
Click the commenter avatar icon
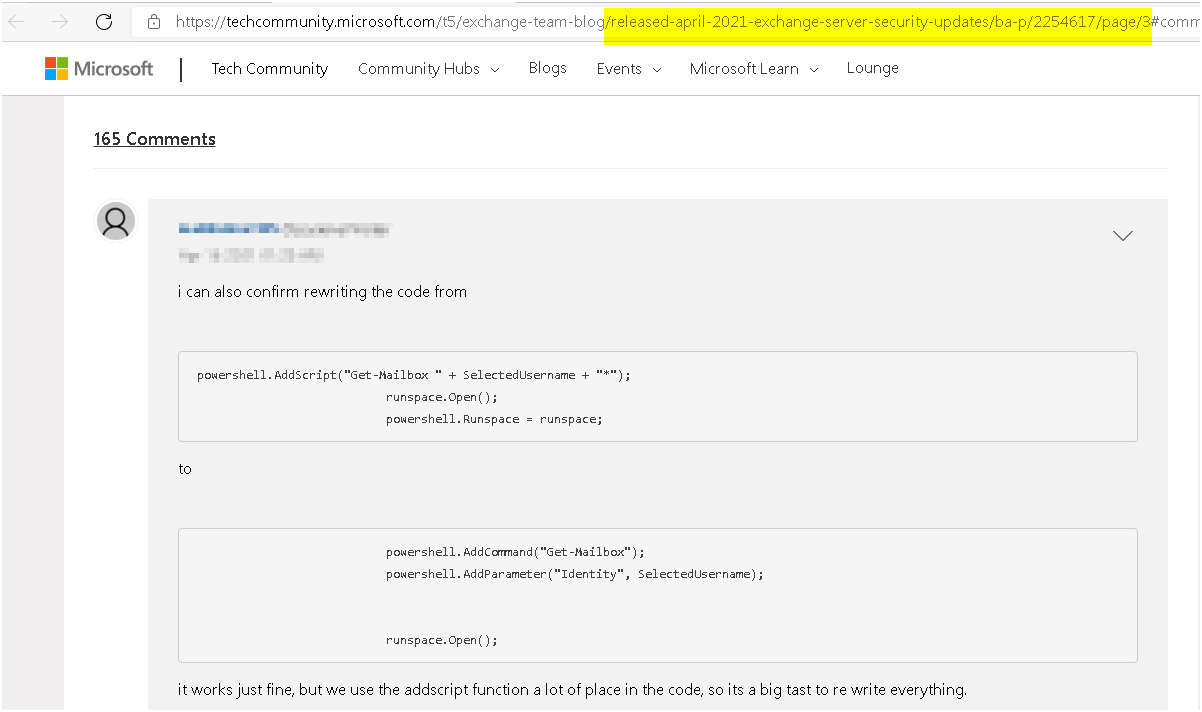point(116,221)
